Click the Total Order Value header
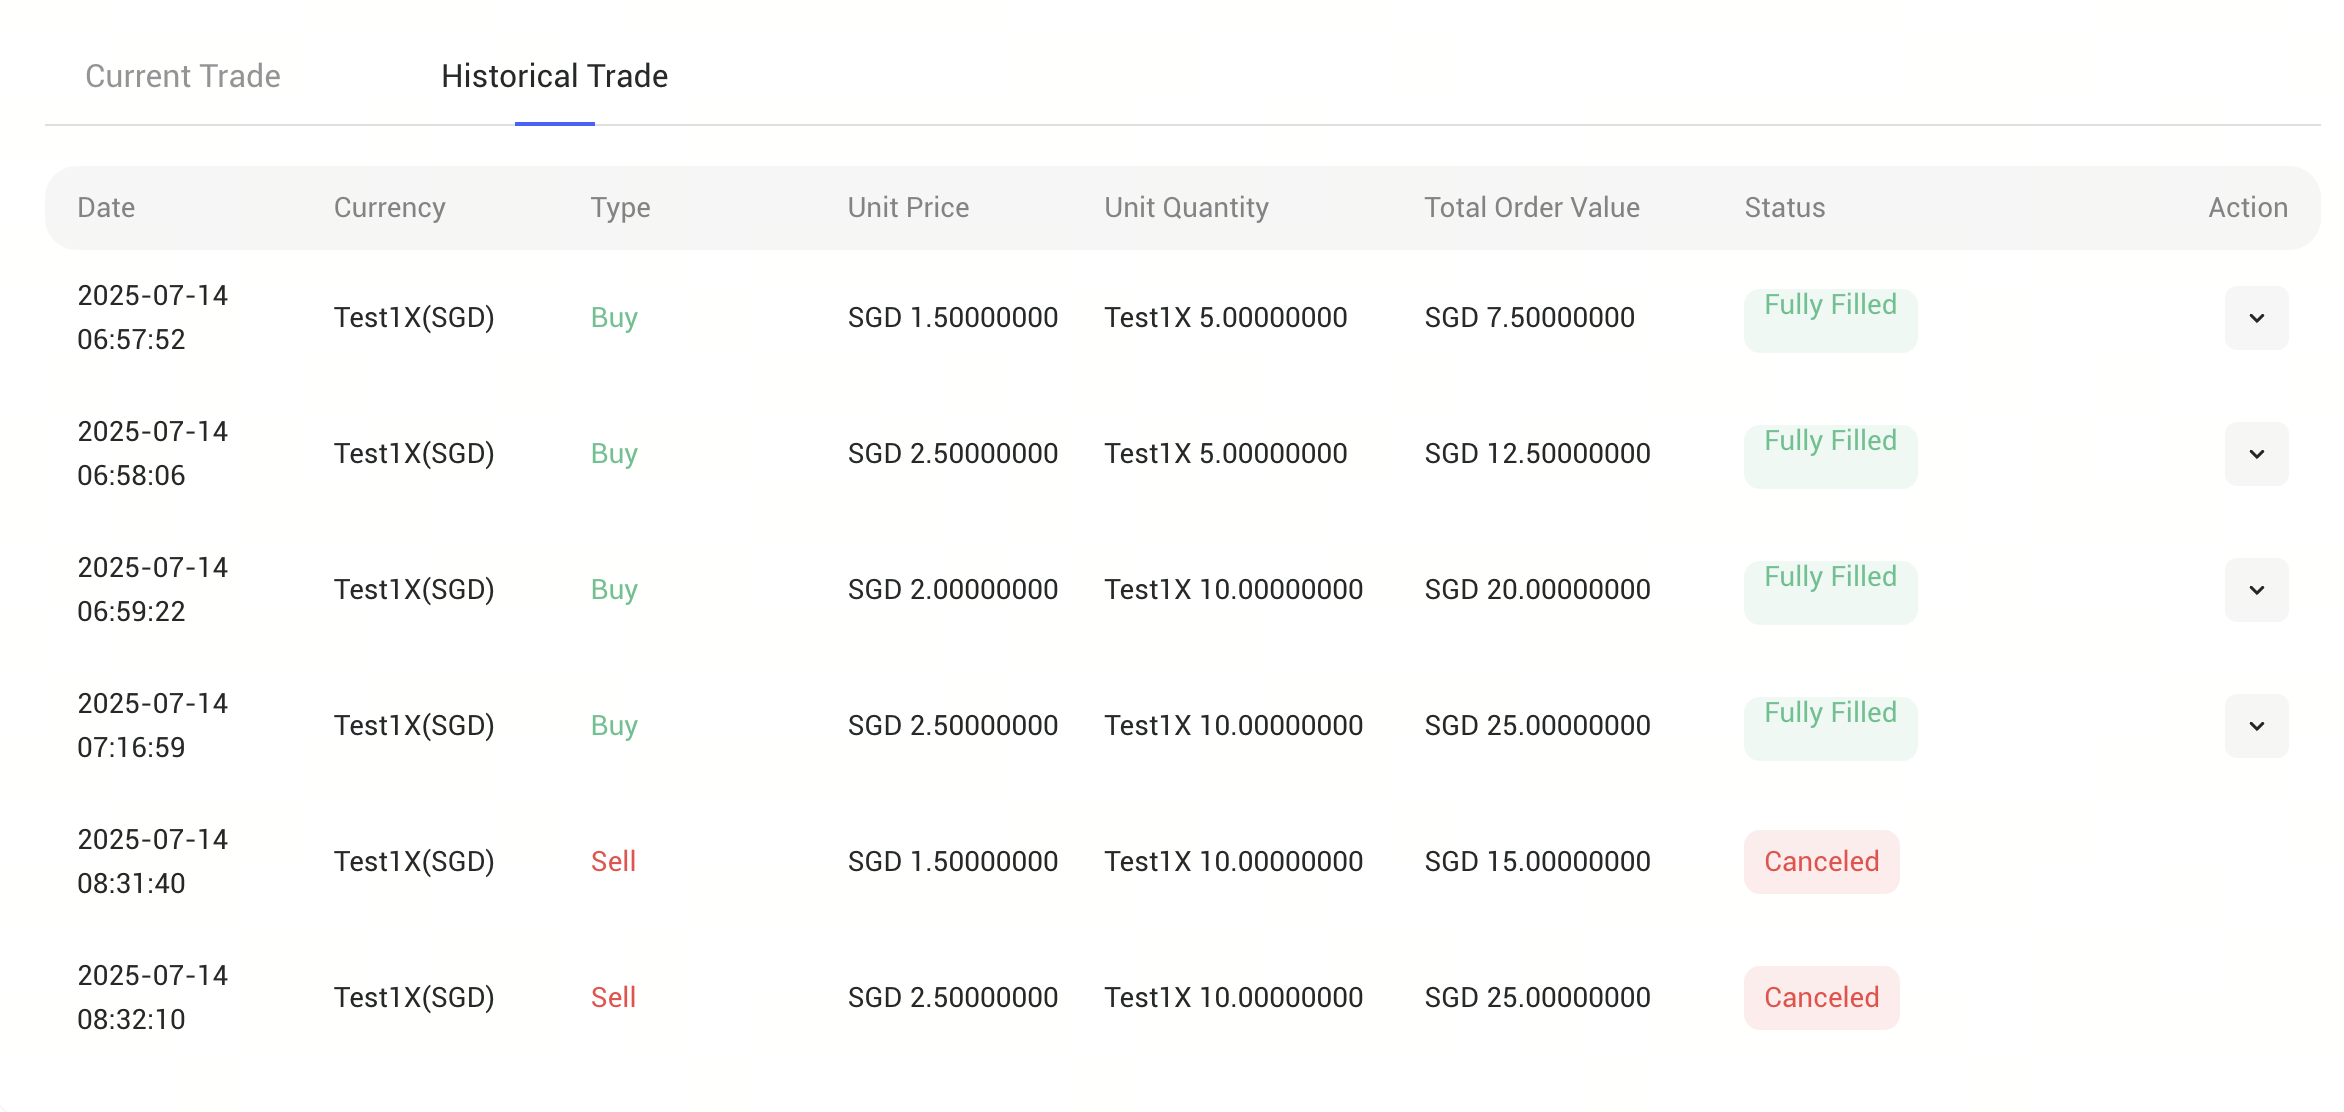 (x=1531, y=207)
